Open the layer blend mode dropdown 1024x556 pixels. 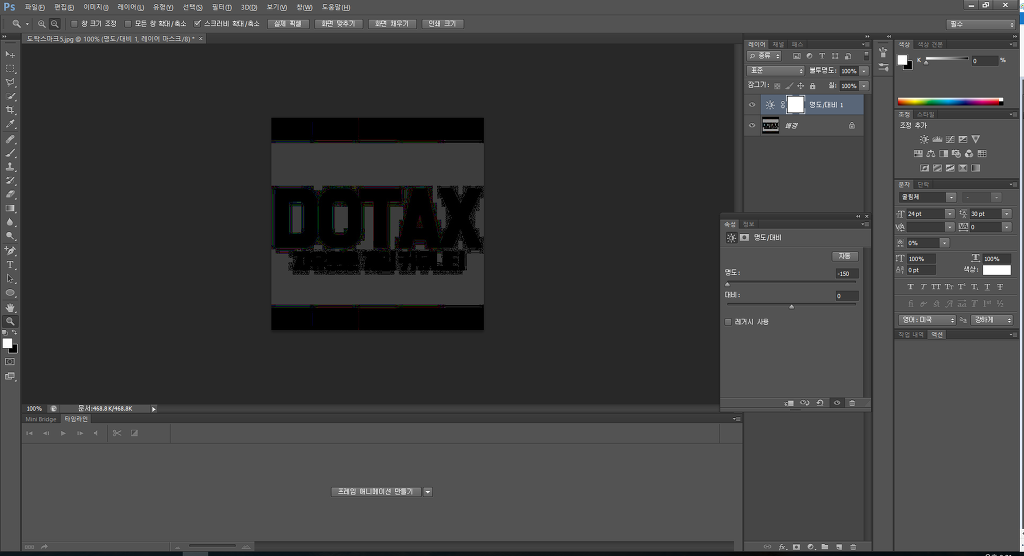click(776, 71)
